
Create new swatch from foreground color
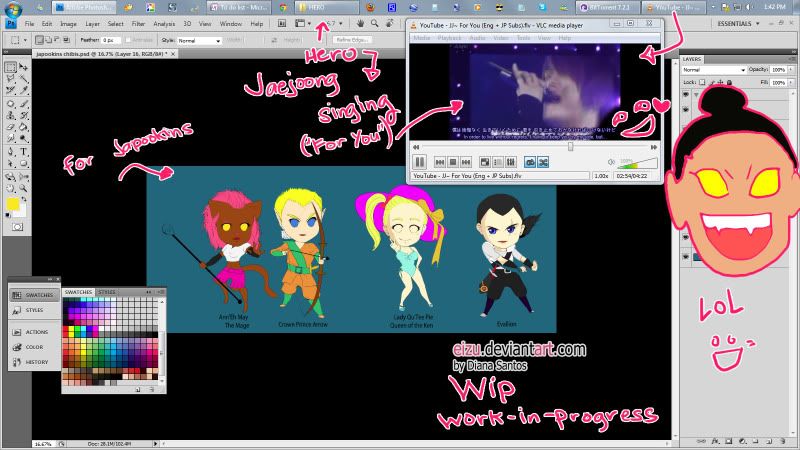point(138,389)
